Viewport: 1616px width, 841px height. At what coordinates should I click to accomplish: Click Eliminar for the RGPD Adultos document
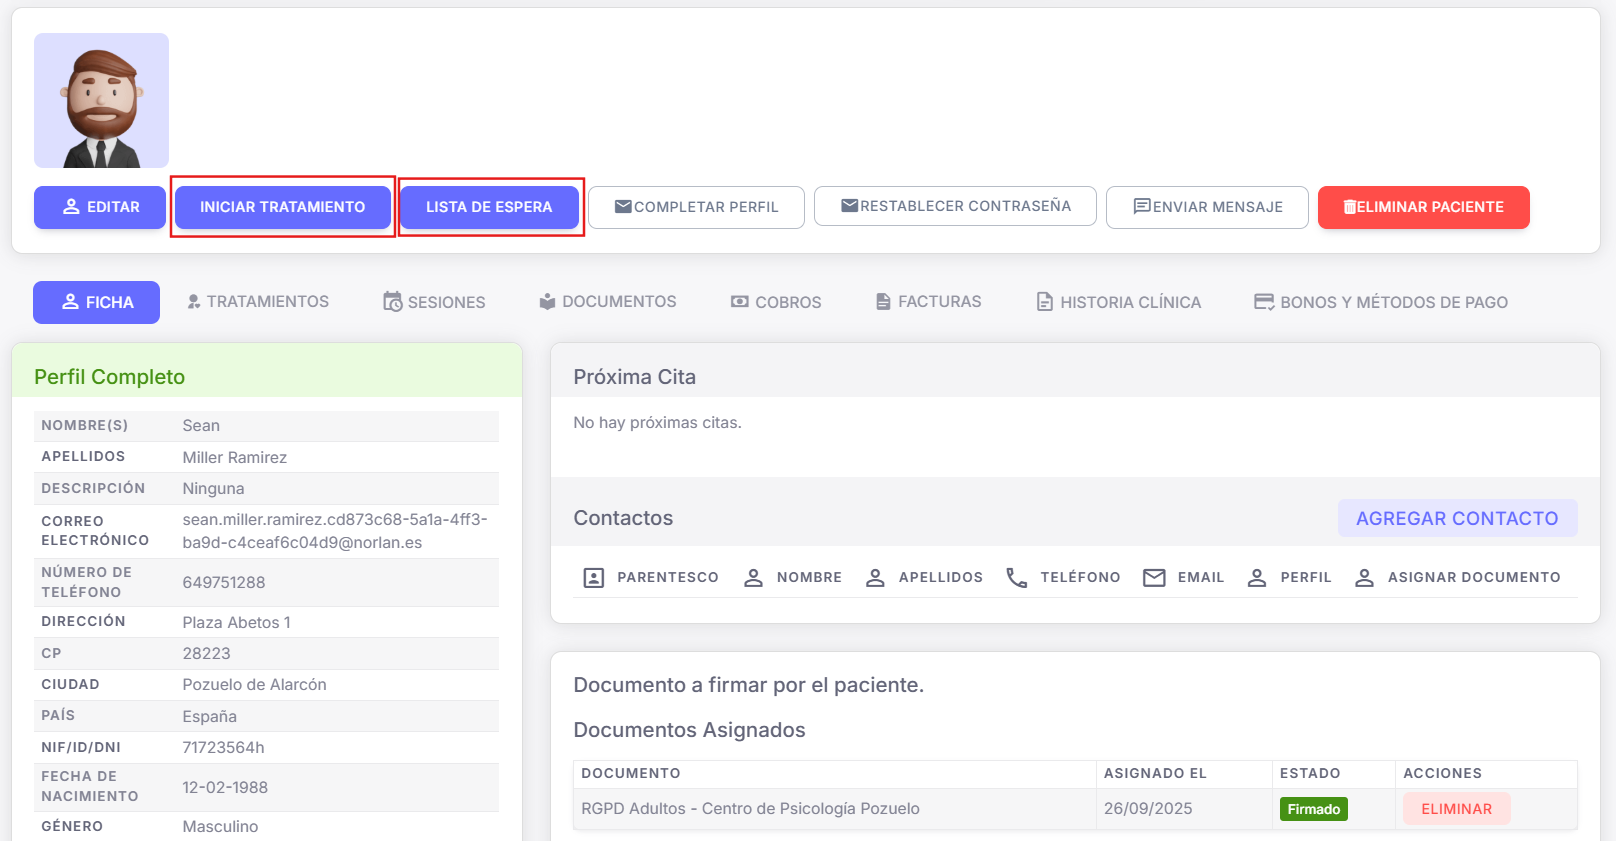[x=1456, y=809]
